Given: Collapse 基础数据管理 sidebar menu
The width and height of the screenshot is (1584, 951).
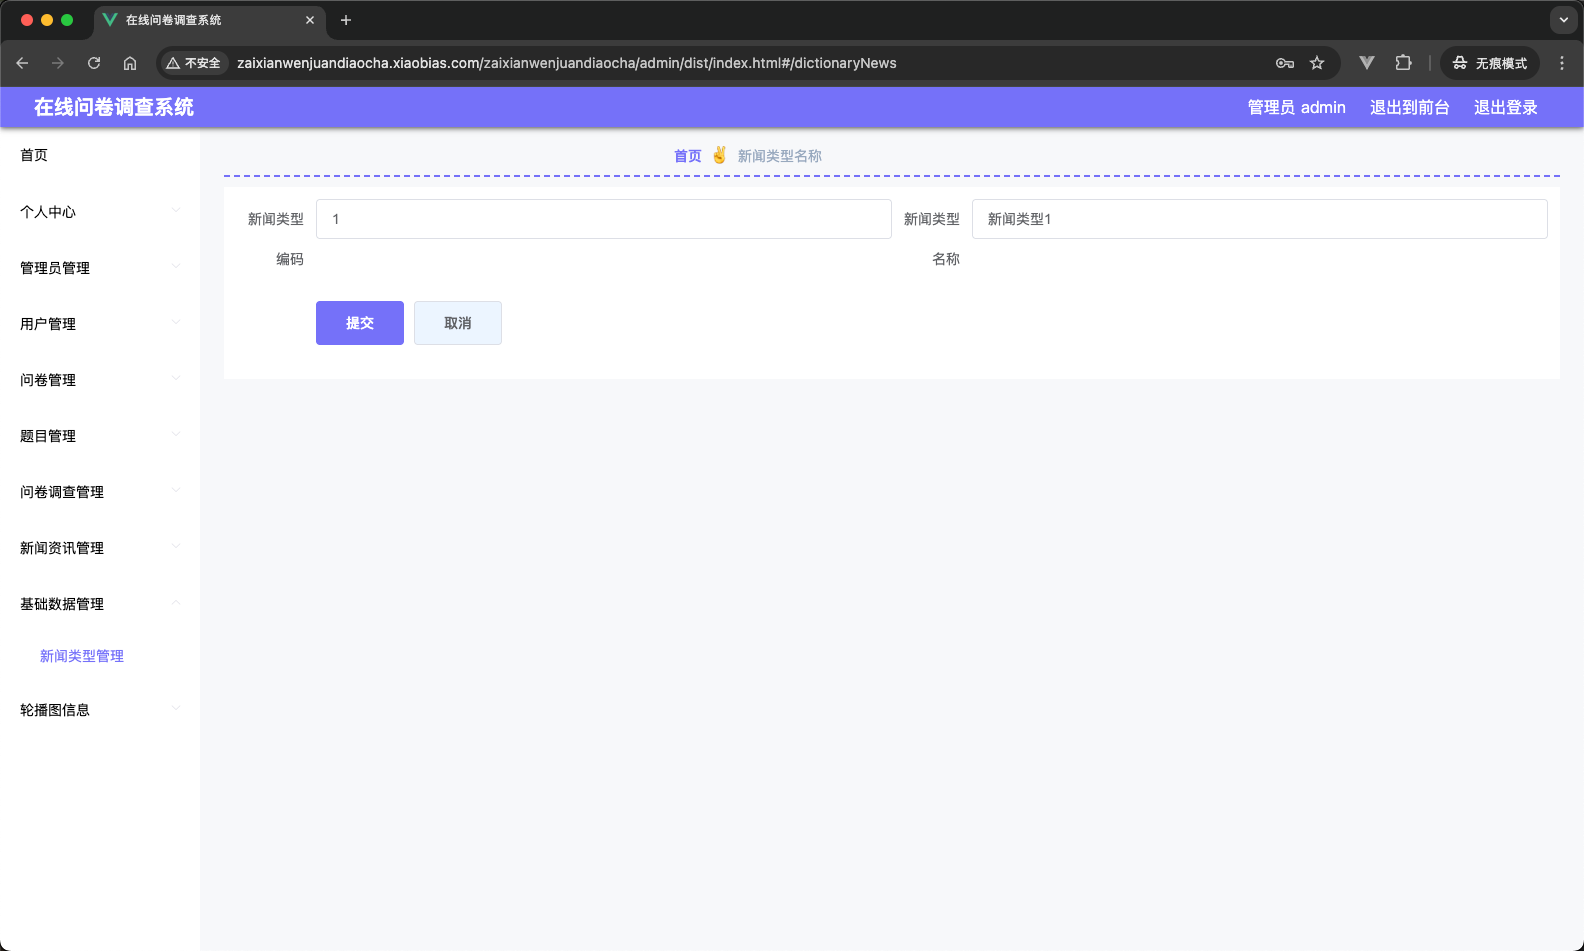Looking at the screenshot, I should [x=100, y=603].
